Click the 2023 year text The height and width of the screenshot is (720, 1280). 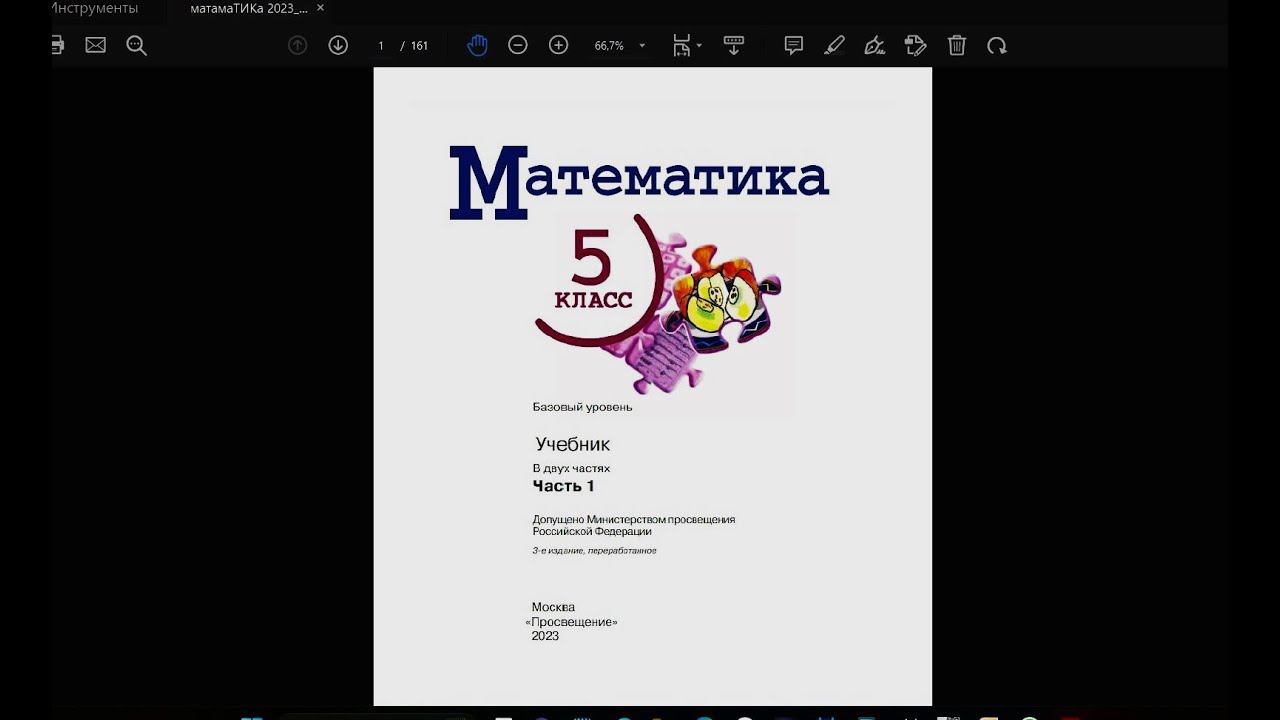(545, 636)
